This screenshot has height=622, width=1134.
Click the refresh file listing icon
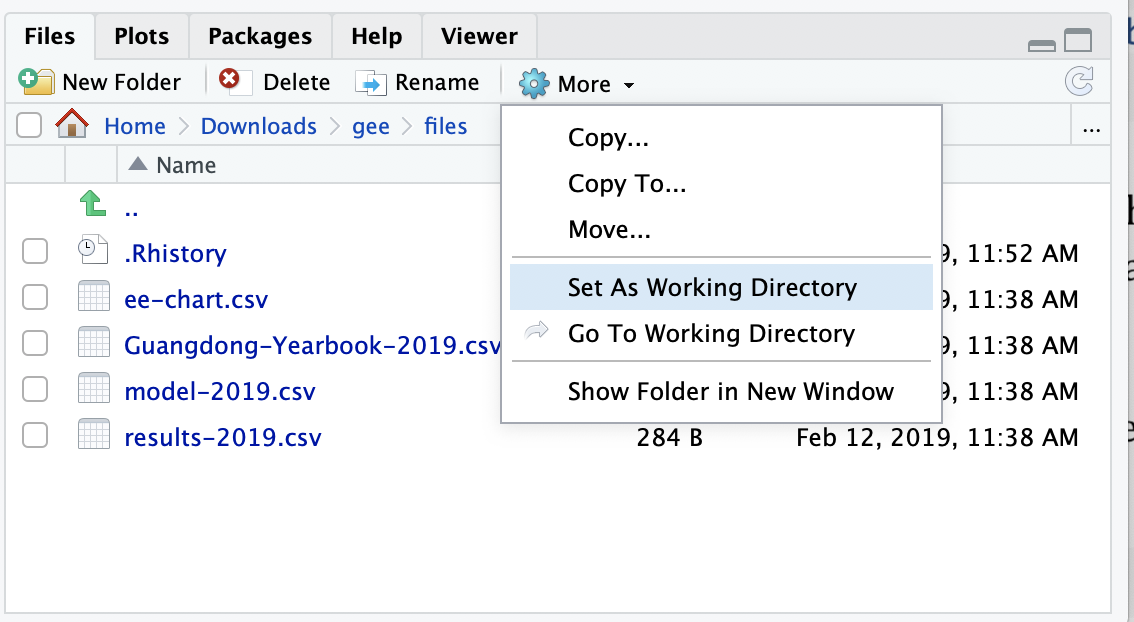[x=1078, y=81]
